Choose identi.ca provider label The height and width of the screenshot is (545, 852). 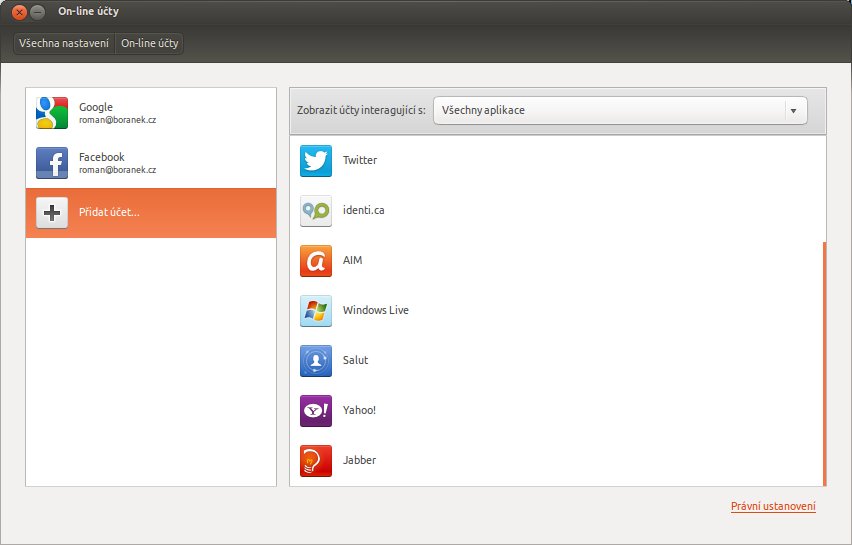(x=364, y=210)
